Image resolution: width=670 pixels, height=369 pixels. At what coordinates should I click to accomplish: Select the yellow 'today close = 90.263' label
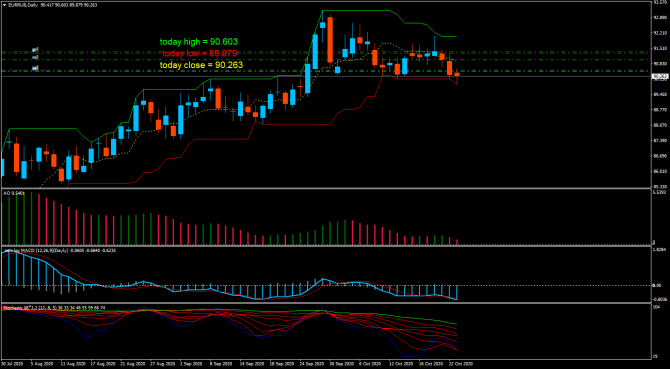[201, 65]
